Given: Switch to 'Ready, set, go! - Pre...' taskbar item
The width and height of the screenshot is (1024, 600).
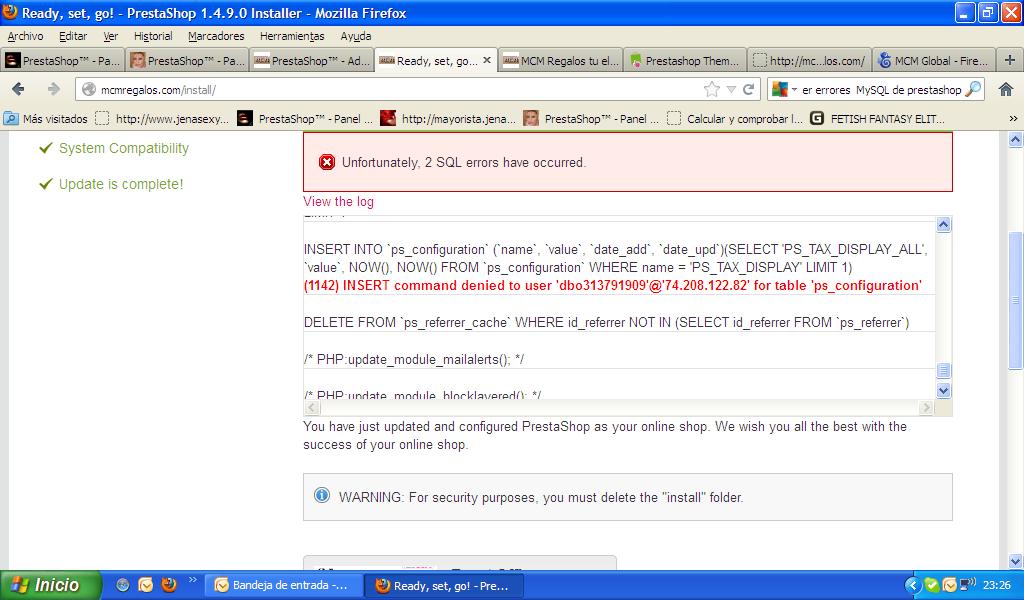Looking at the screenshot, I should 444,585.
